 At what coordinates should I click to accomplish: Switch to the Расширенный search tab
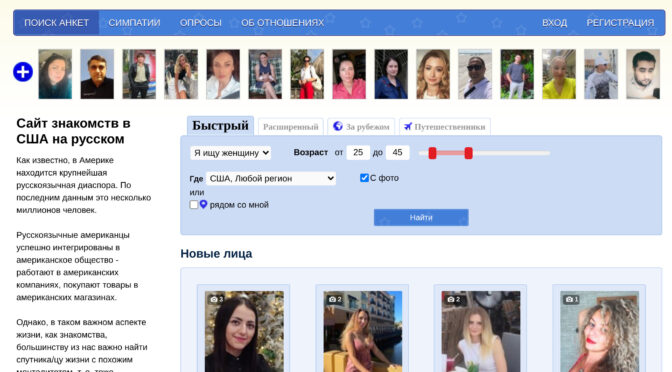(291, 127)
